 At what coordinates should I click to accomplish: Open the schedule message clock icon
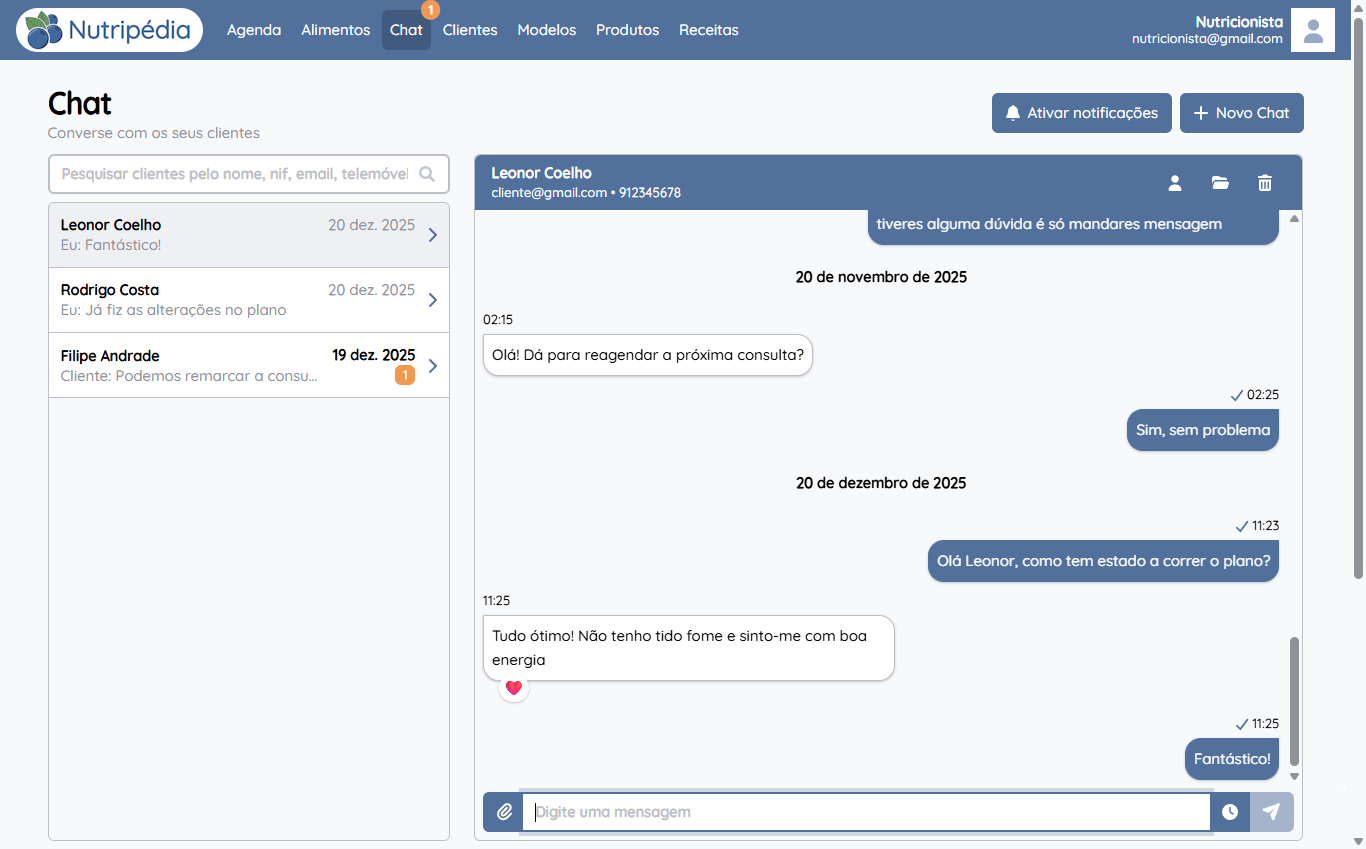click(x=1230, y=812)
